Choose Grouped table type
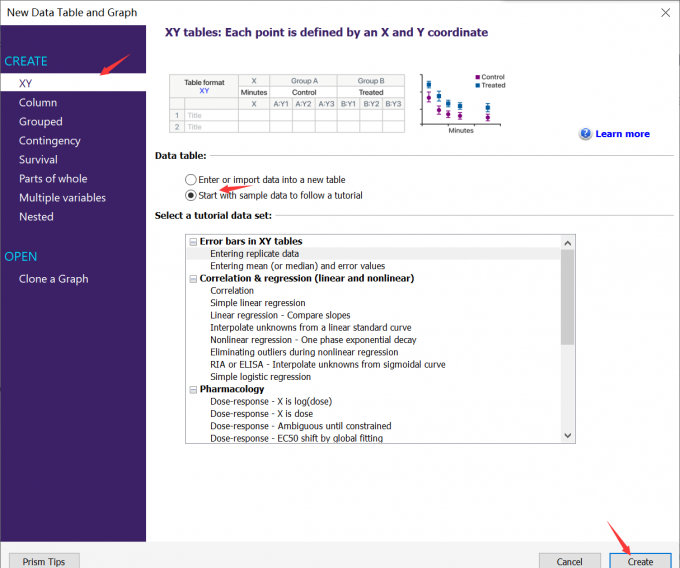This screenshot has width=680, height=568. tap(40, 121)
